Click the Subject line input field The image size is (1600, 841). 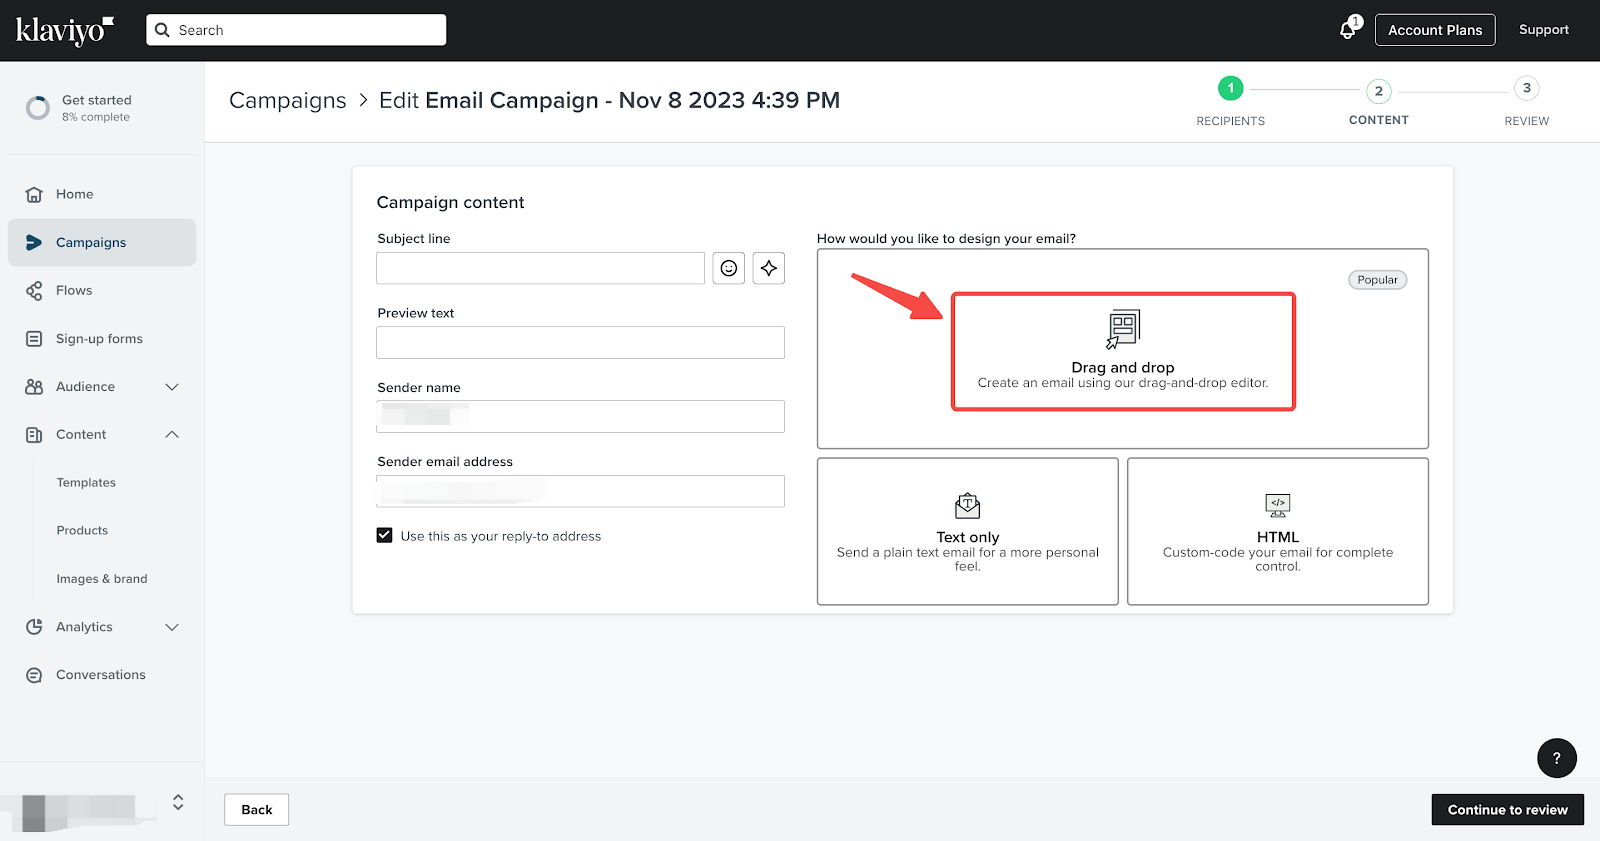pos(541,268)
